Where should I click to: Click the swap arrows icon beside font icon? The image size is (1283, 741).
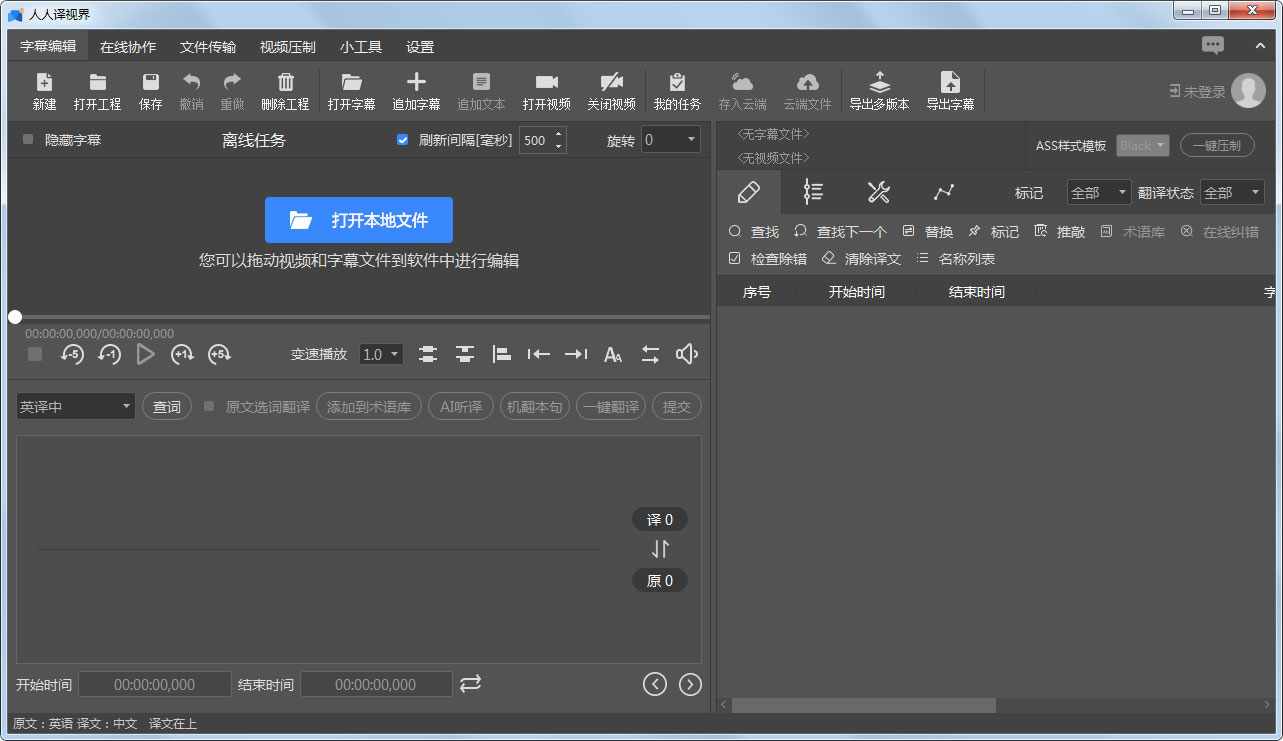click(x=650, y=354)
